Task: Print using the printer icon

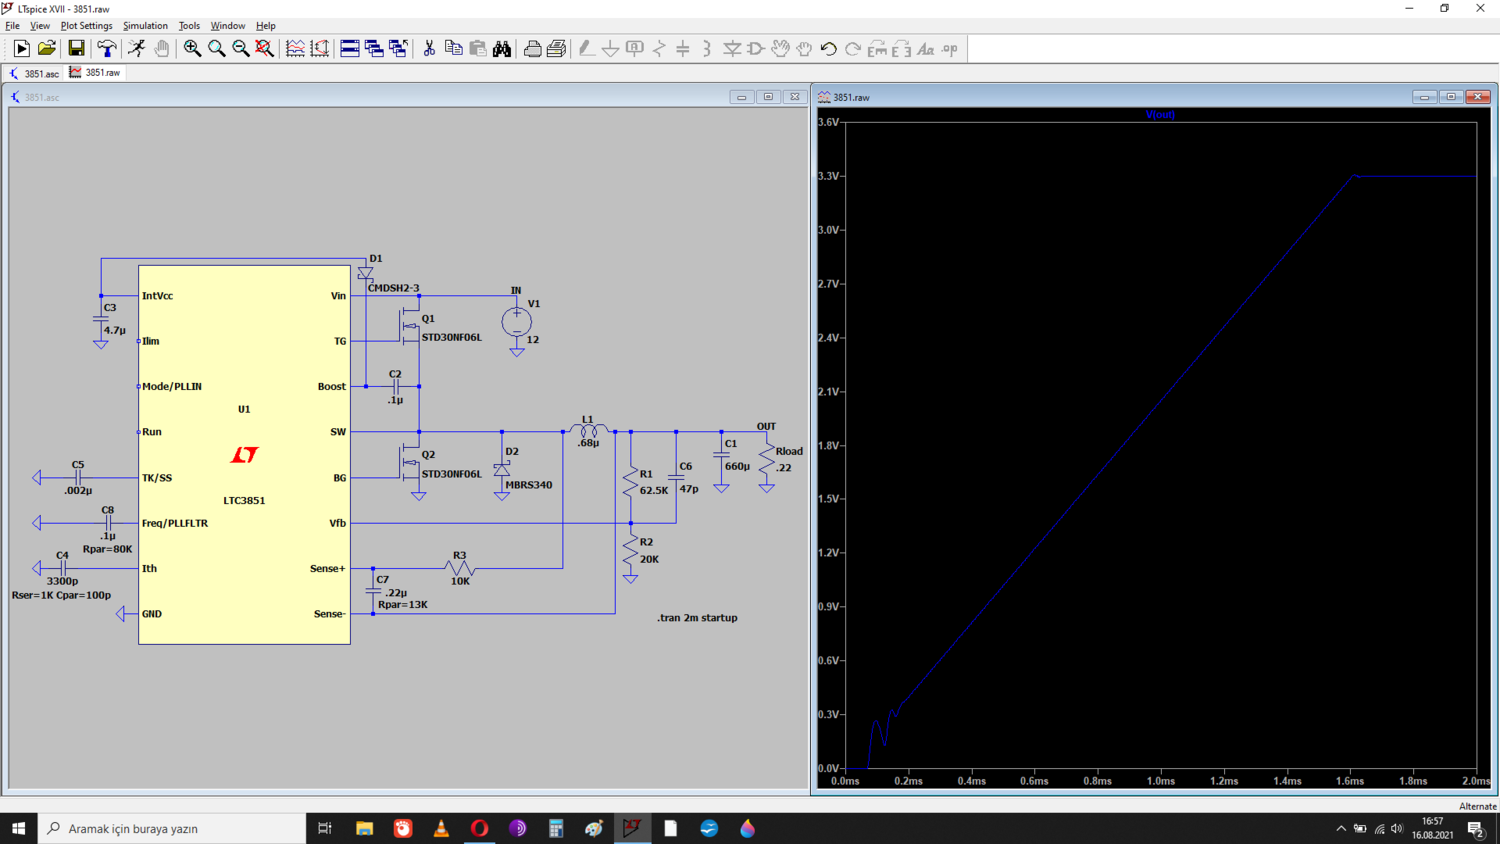Action: coord(532,48)
